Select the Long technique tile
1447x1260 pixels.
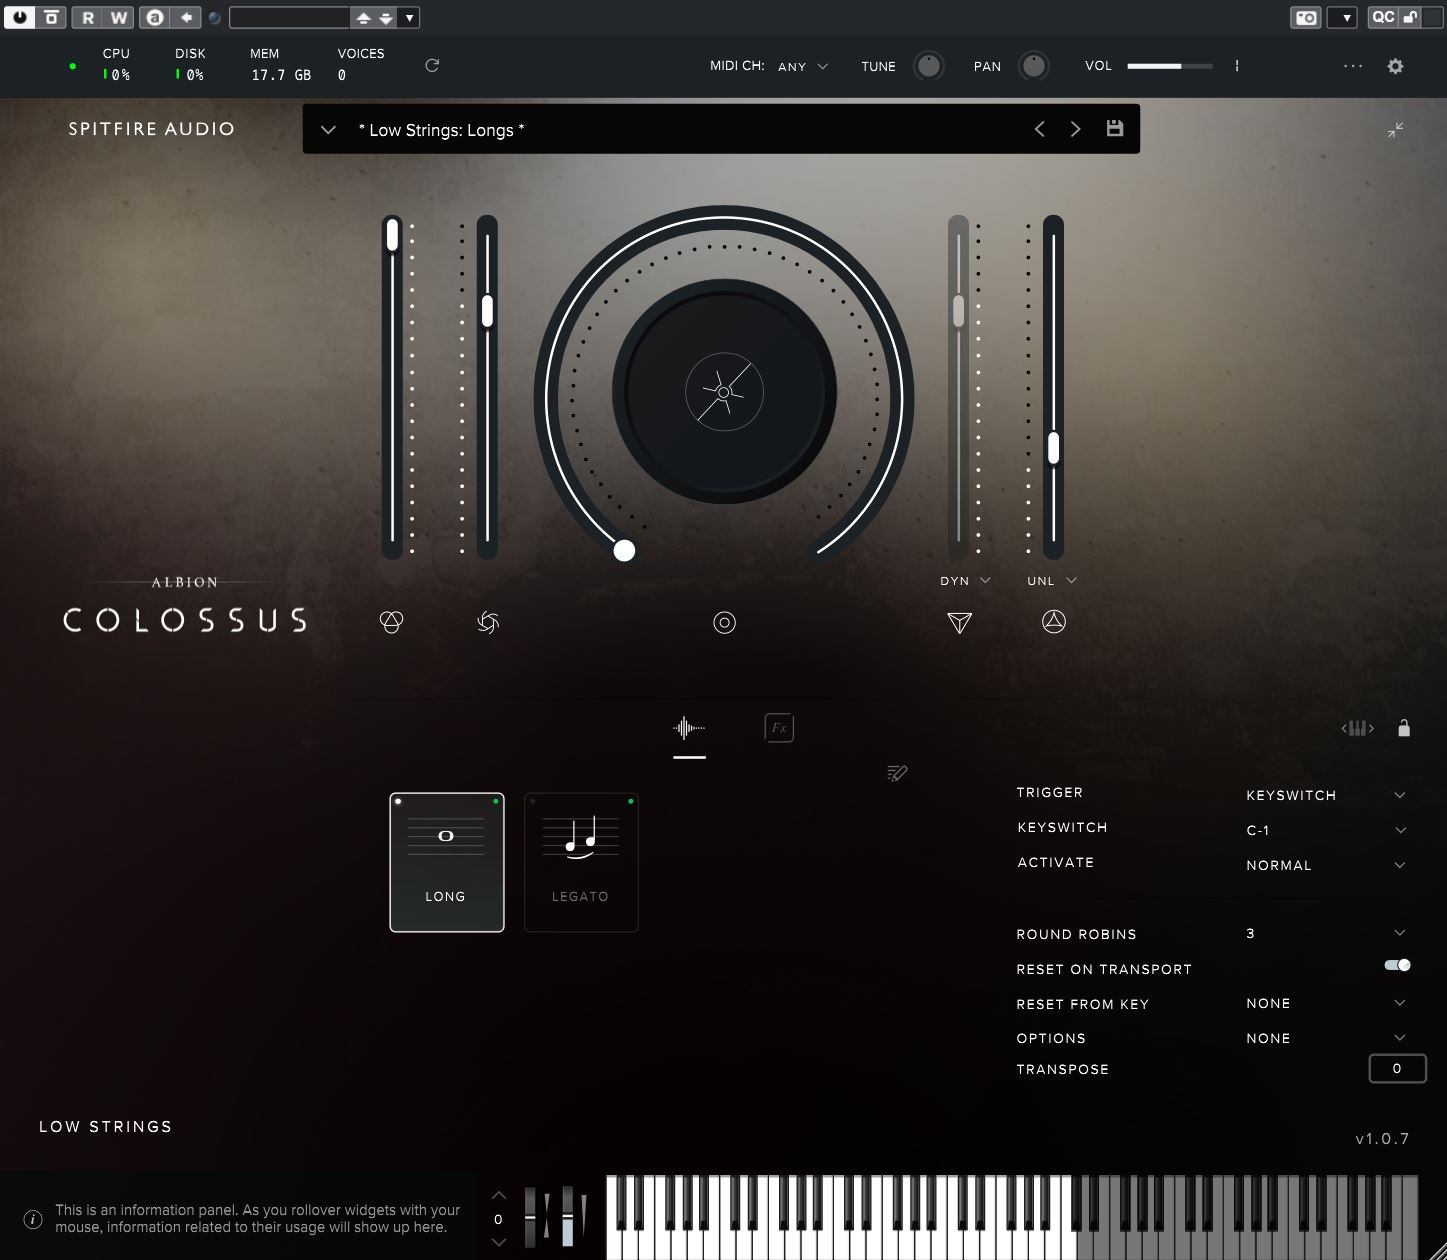tap(446, 862)
